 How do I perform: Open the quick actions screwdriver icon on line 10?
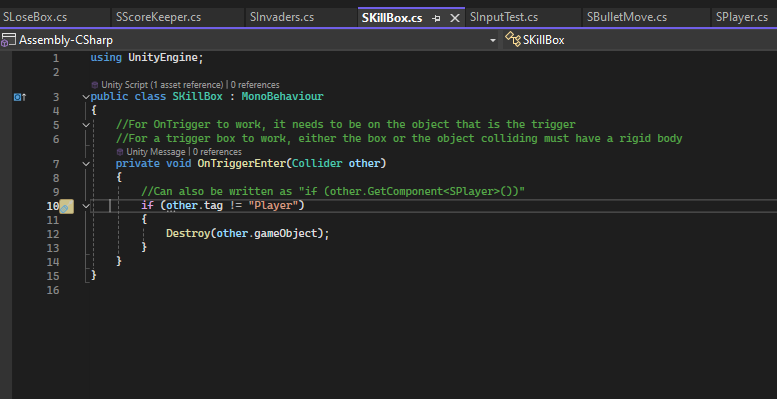point(66,207)
